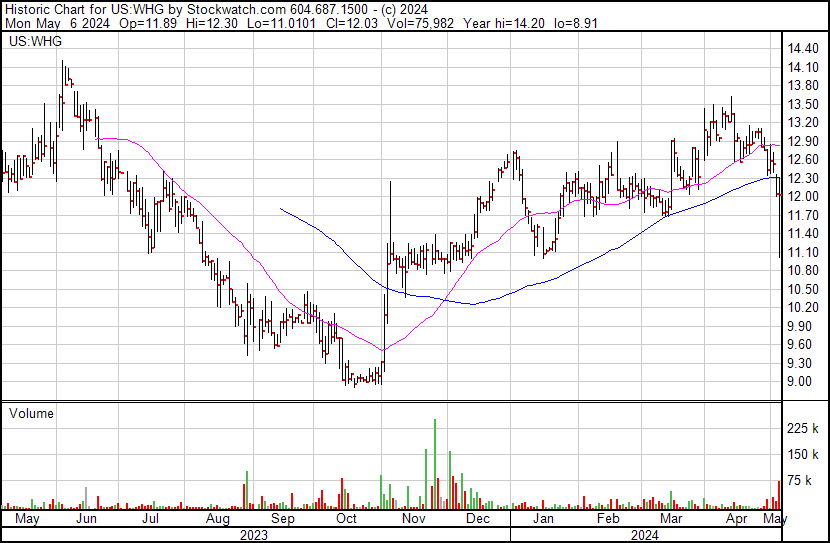Viewport: 830px width, 543px height.
Task: Click the US:WHG ticker label
Action: 35,41
